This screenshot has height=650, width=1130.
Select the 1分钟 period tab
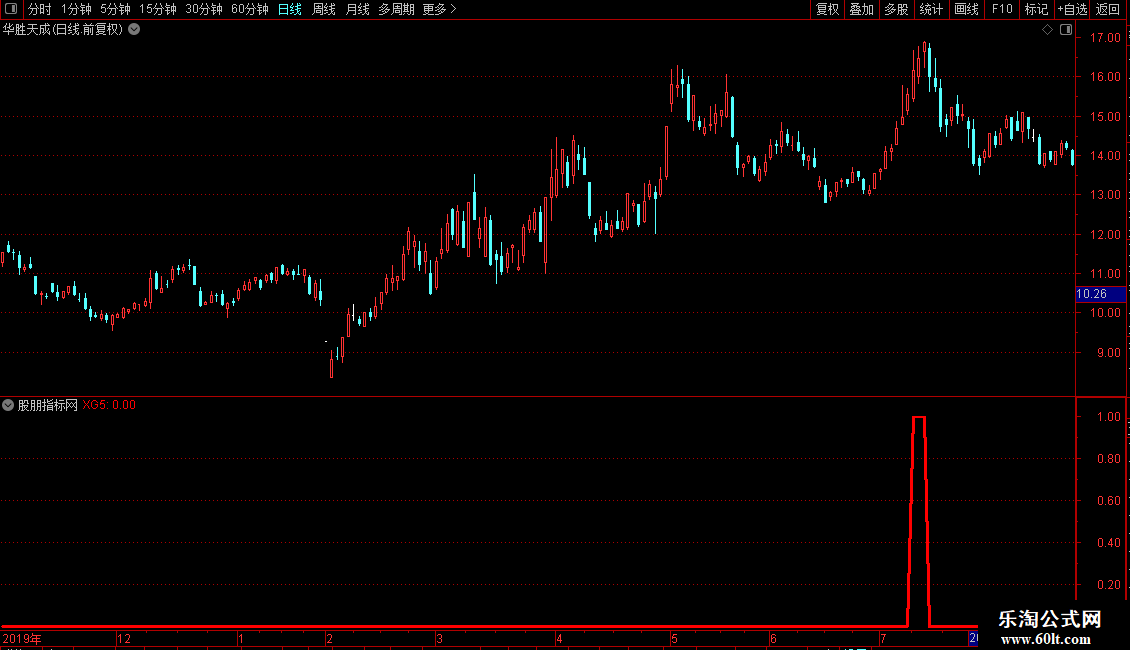click(76, 9)
